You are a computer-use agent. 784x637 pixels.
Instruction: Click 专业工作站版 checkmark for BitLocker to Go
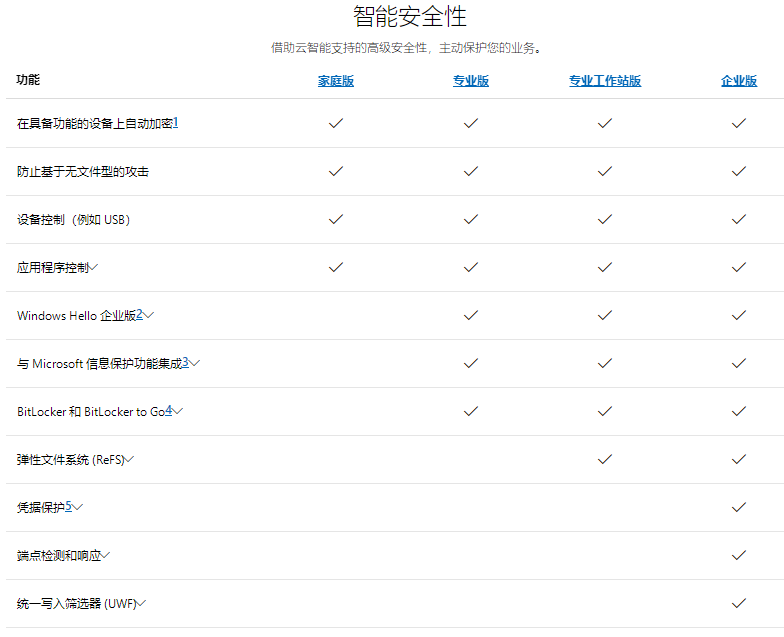(x=604, y=411)
